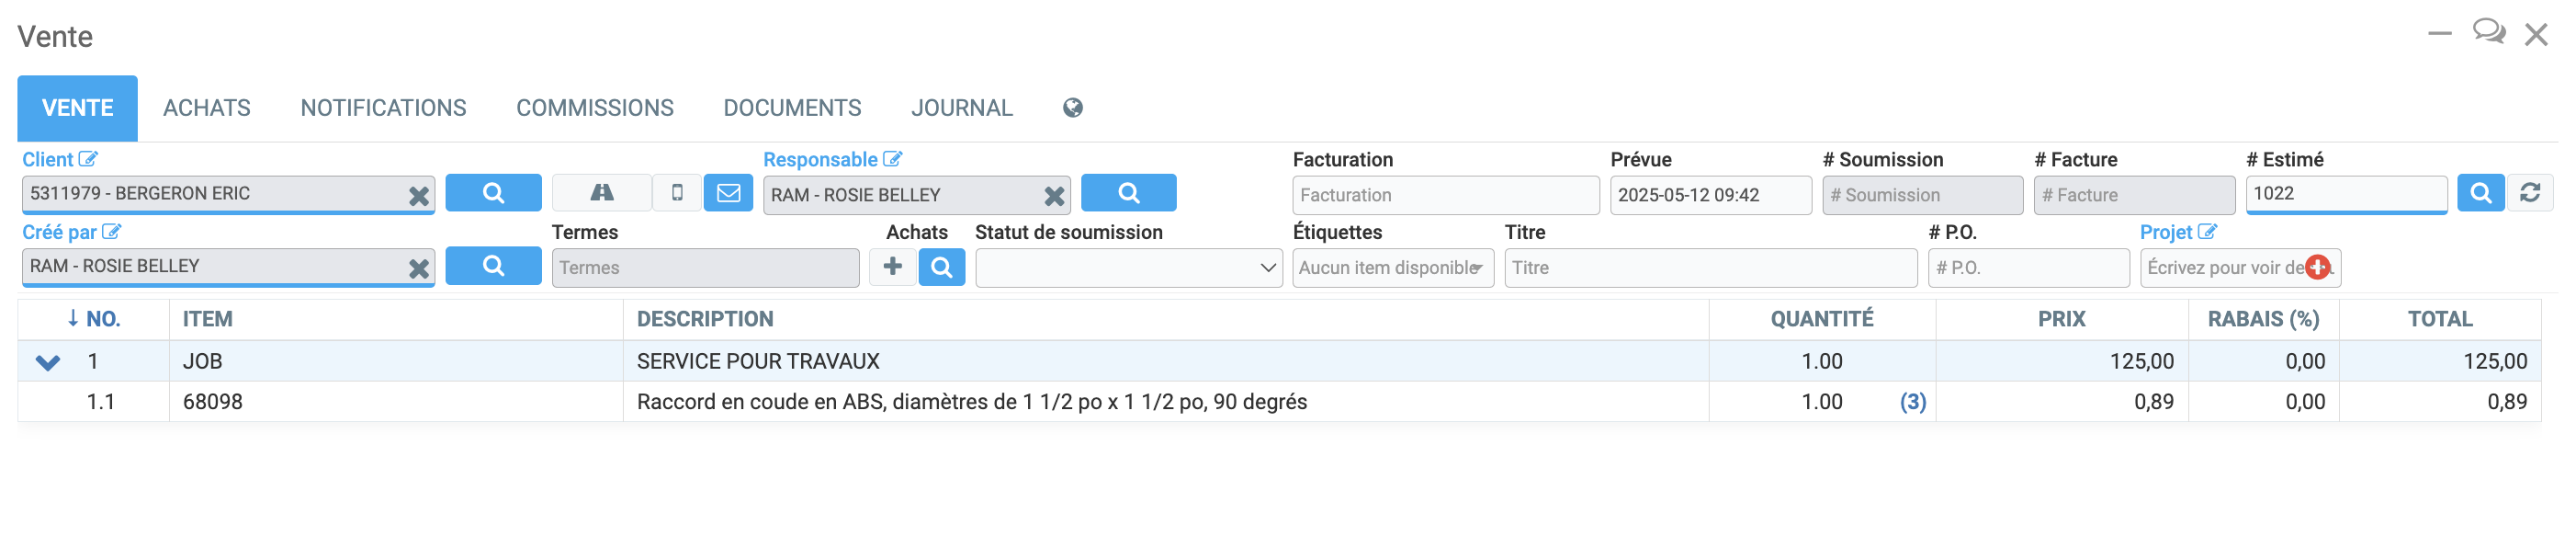Open the Étiquettes dropdown
The width and height of the screenshot is (2576, 559).
(1392, 268)
